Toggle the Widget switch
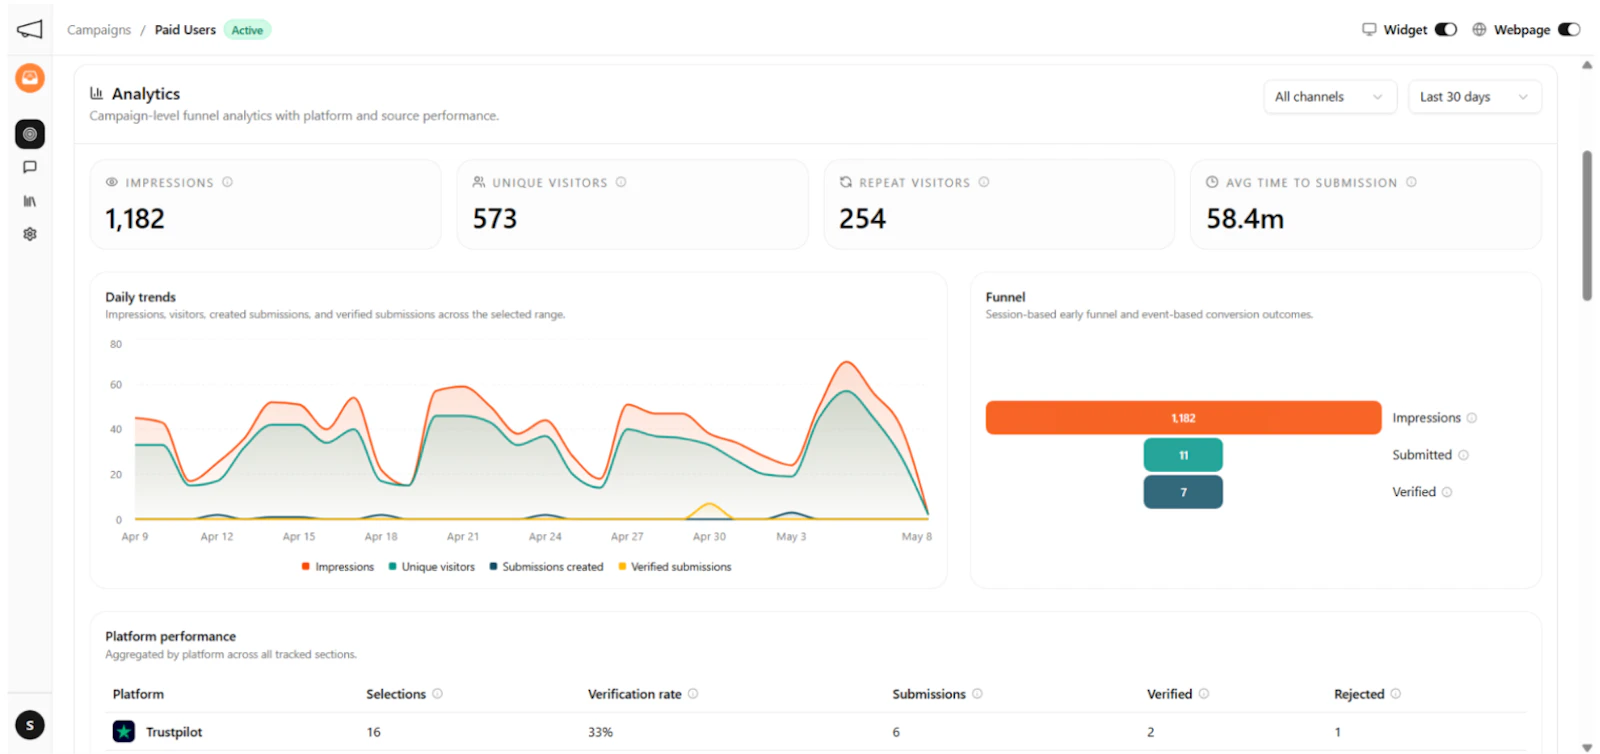The height and width of the screenshot is (754, 1600). (x=1446, y=29)
